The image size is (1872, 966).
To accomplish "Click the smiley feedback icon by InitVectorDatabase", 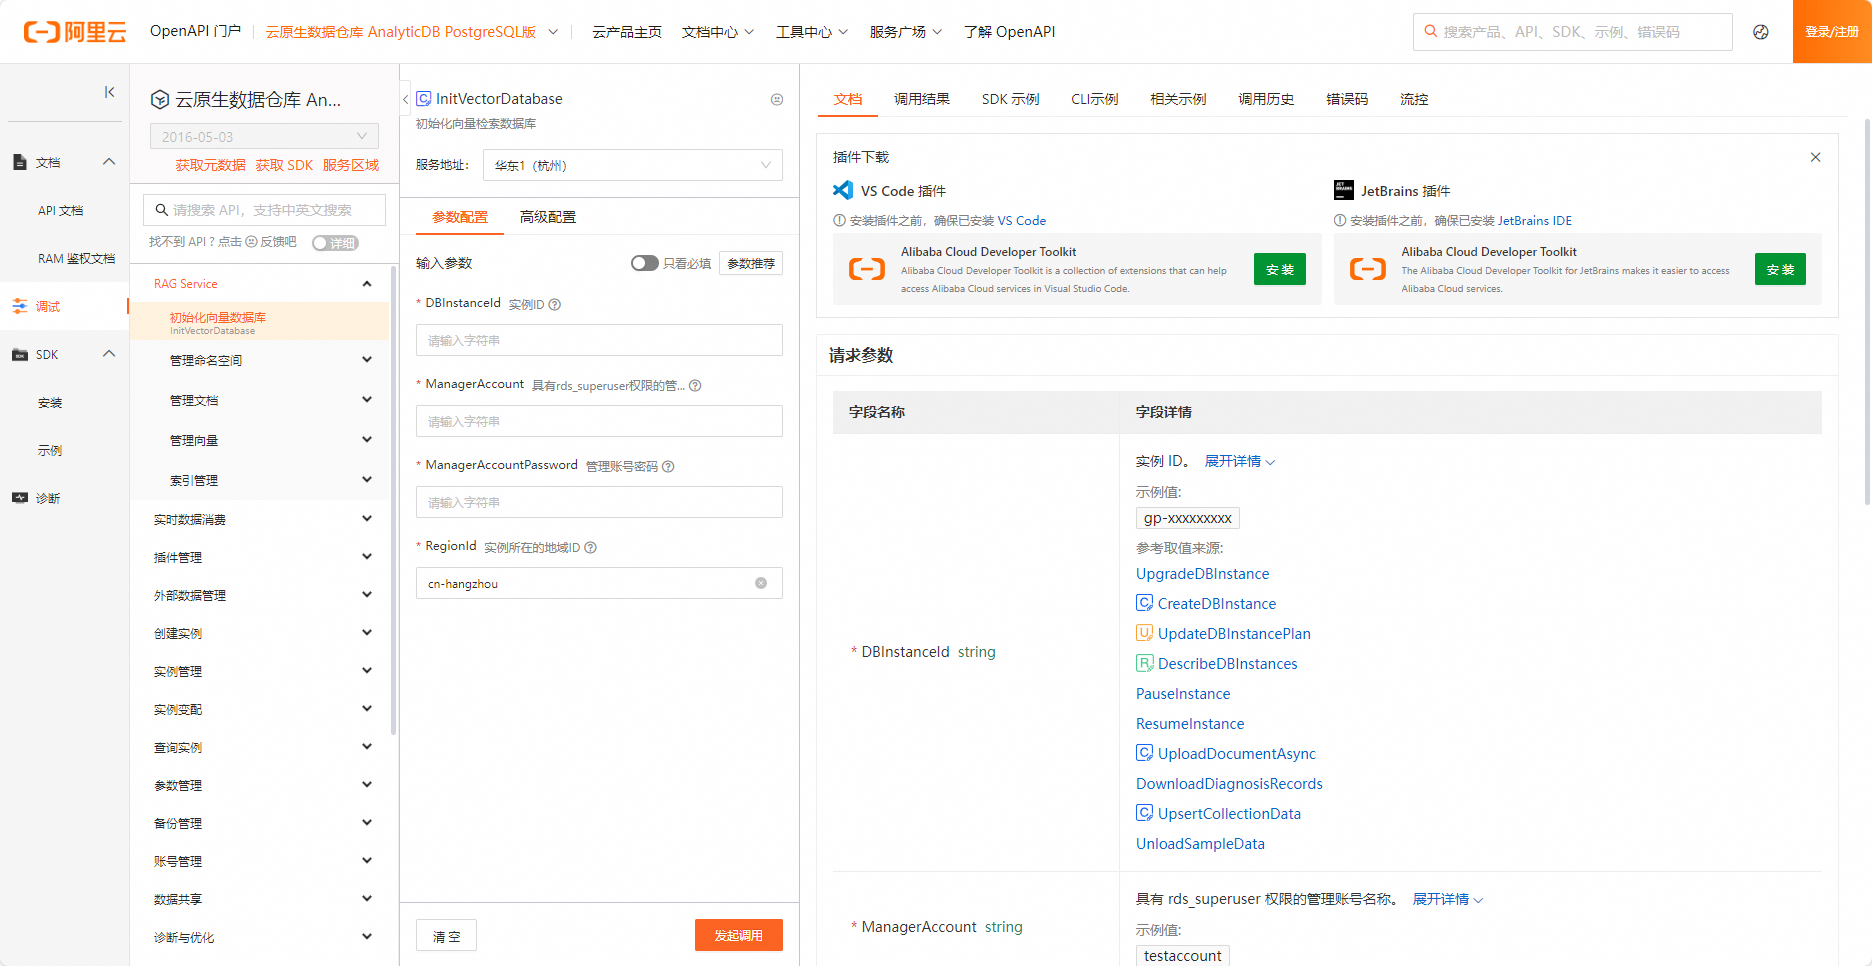I will point(777,99).
